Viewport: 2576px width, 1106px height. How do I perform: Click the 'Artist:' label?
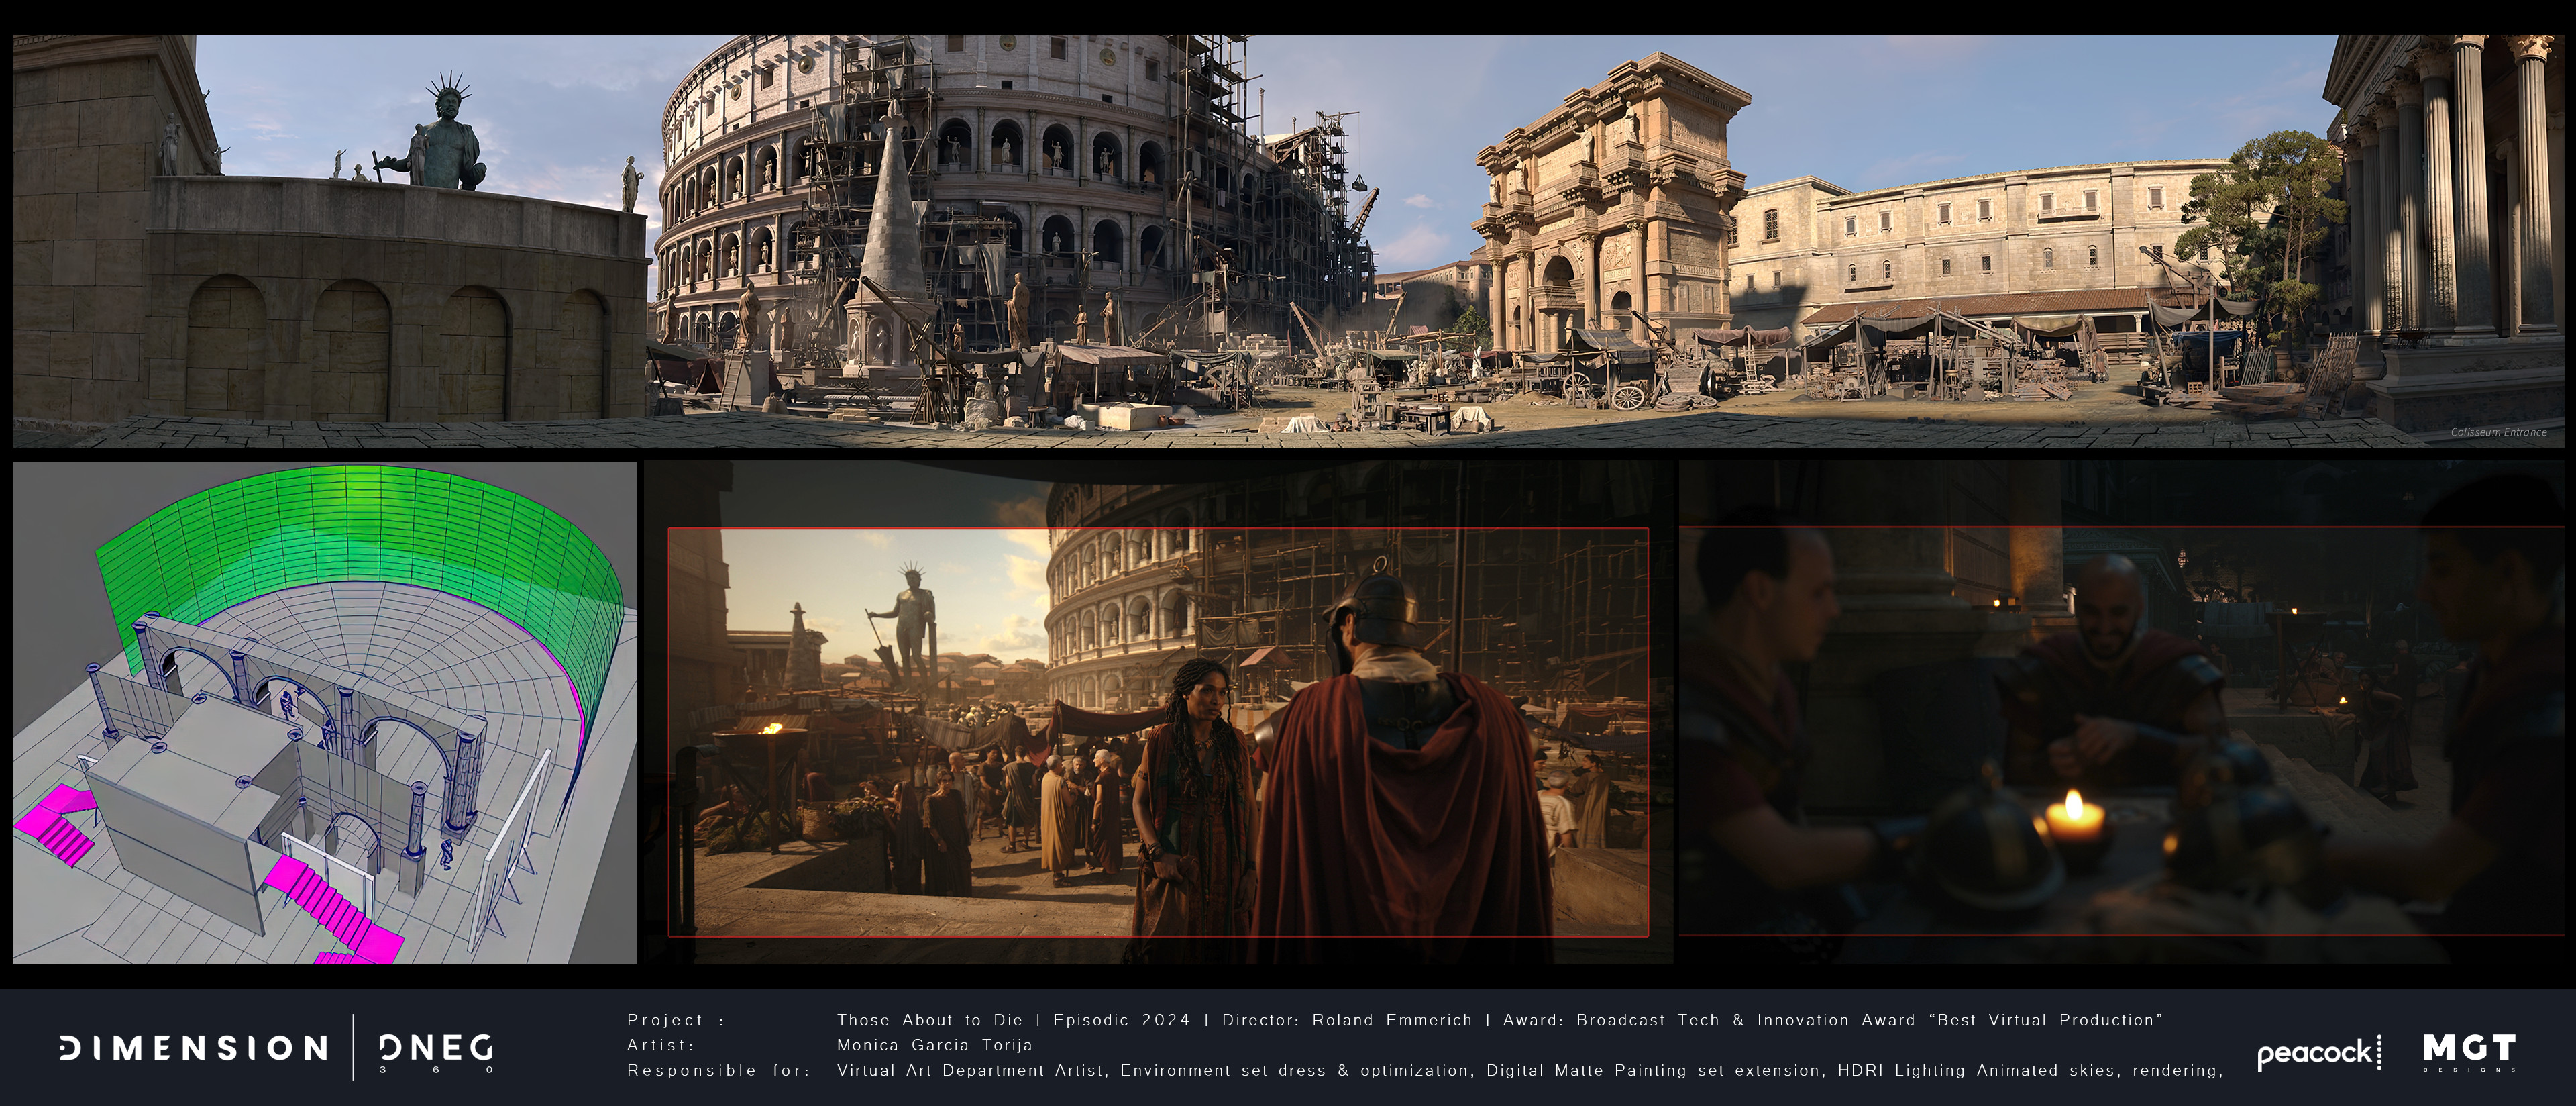[661, 1045]
